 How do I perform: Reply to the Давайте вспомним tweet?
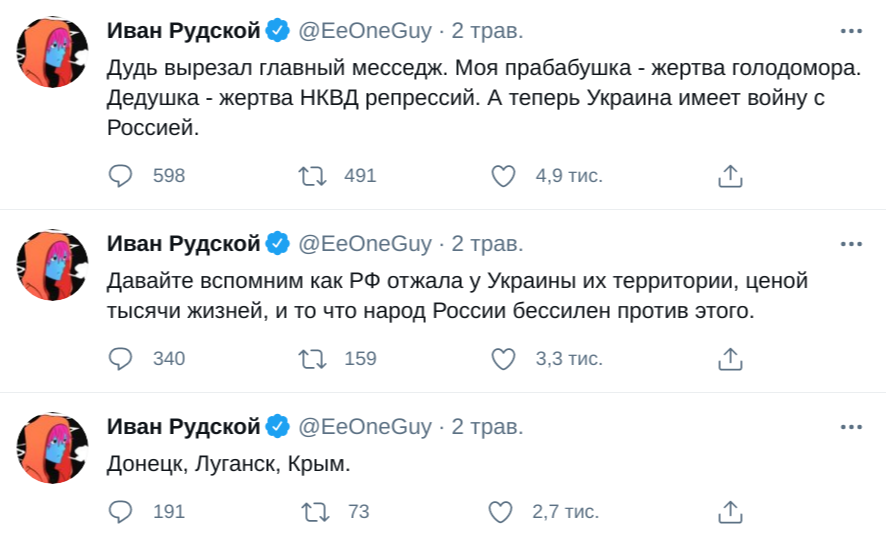tap(120, 358)
